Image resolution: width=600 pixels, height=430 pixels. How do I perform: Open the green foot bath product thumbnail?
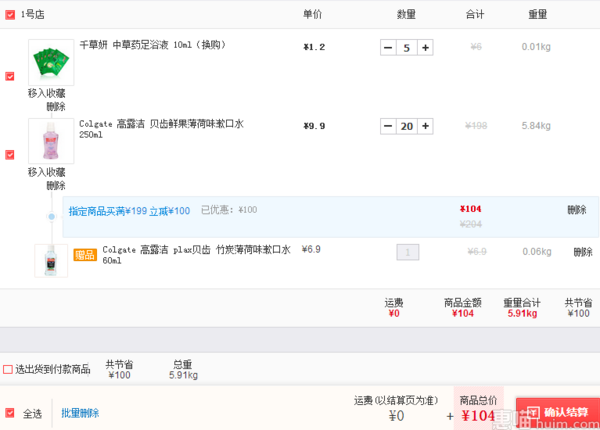point(51,62)
